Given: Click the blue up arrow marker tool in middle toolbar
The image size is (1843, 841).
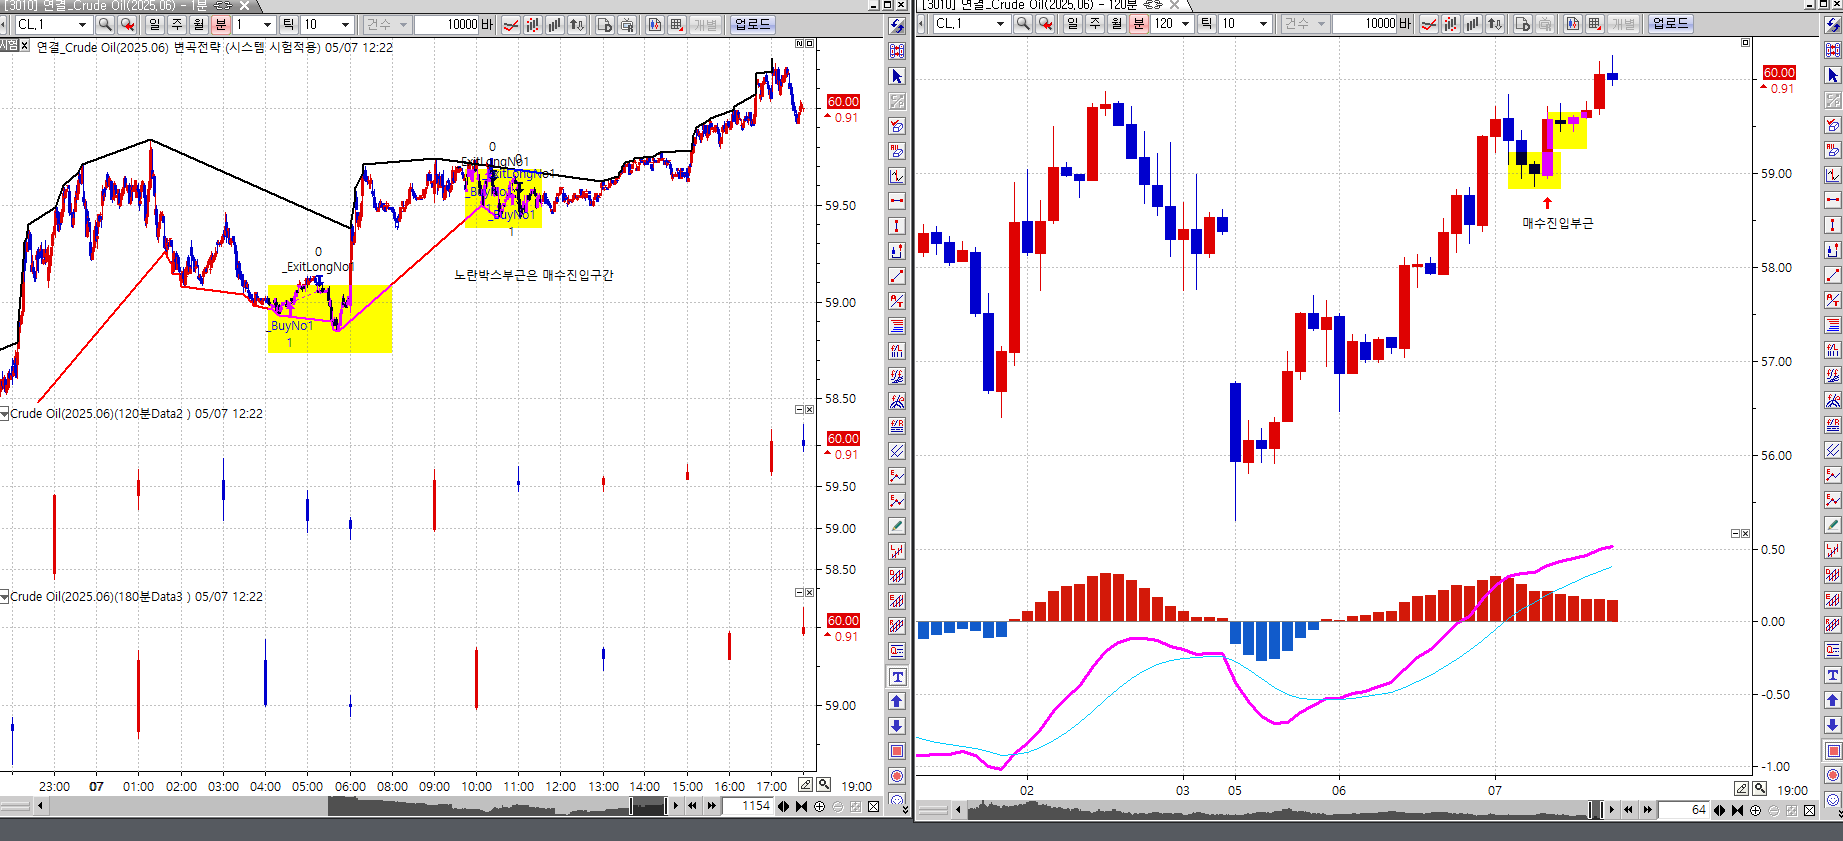Looking at the screenshot, I should coord(897,701).
